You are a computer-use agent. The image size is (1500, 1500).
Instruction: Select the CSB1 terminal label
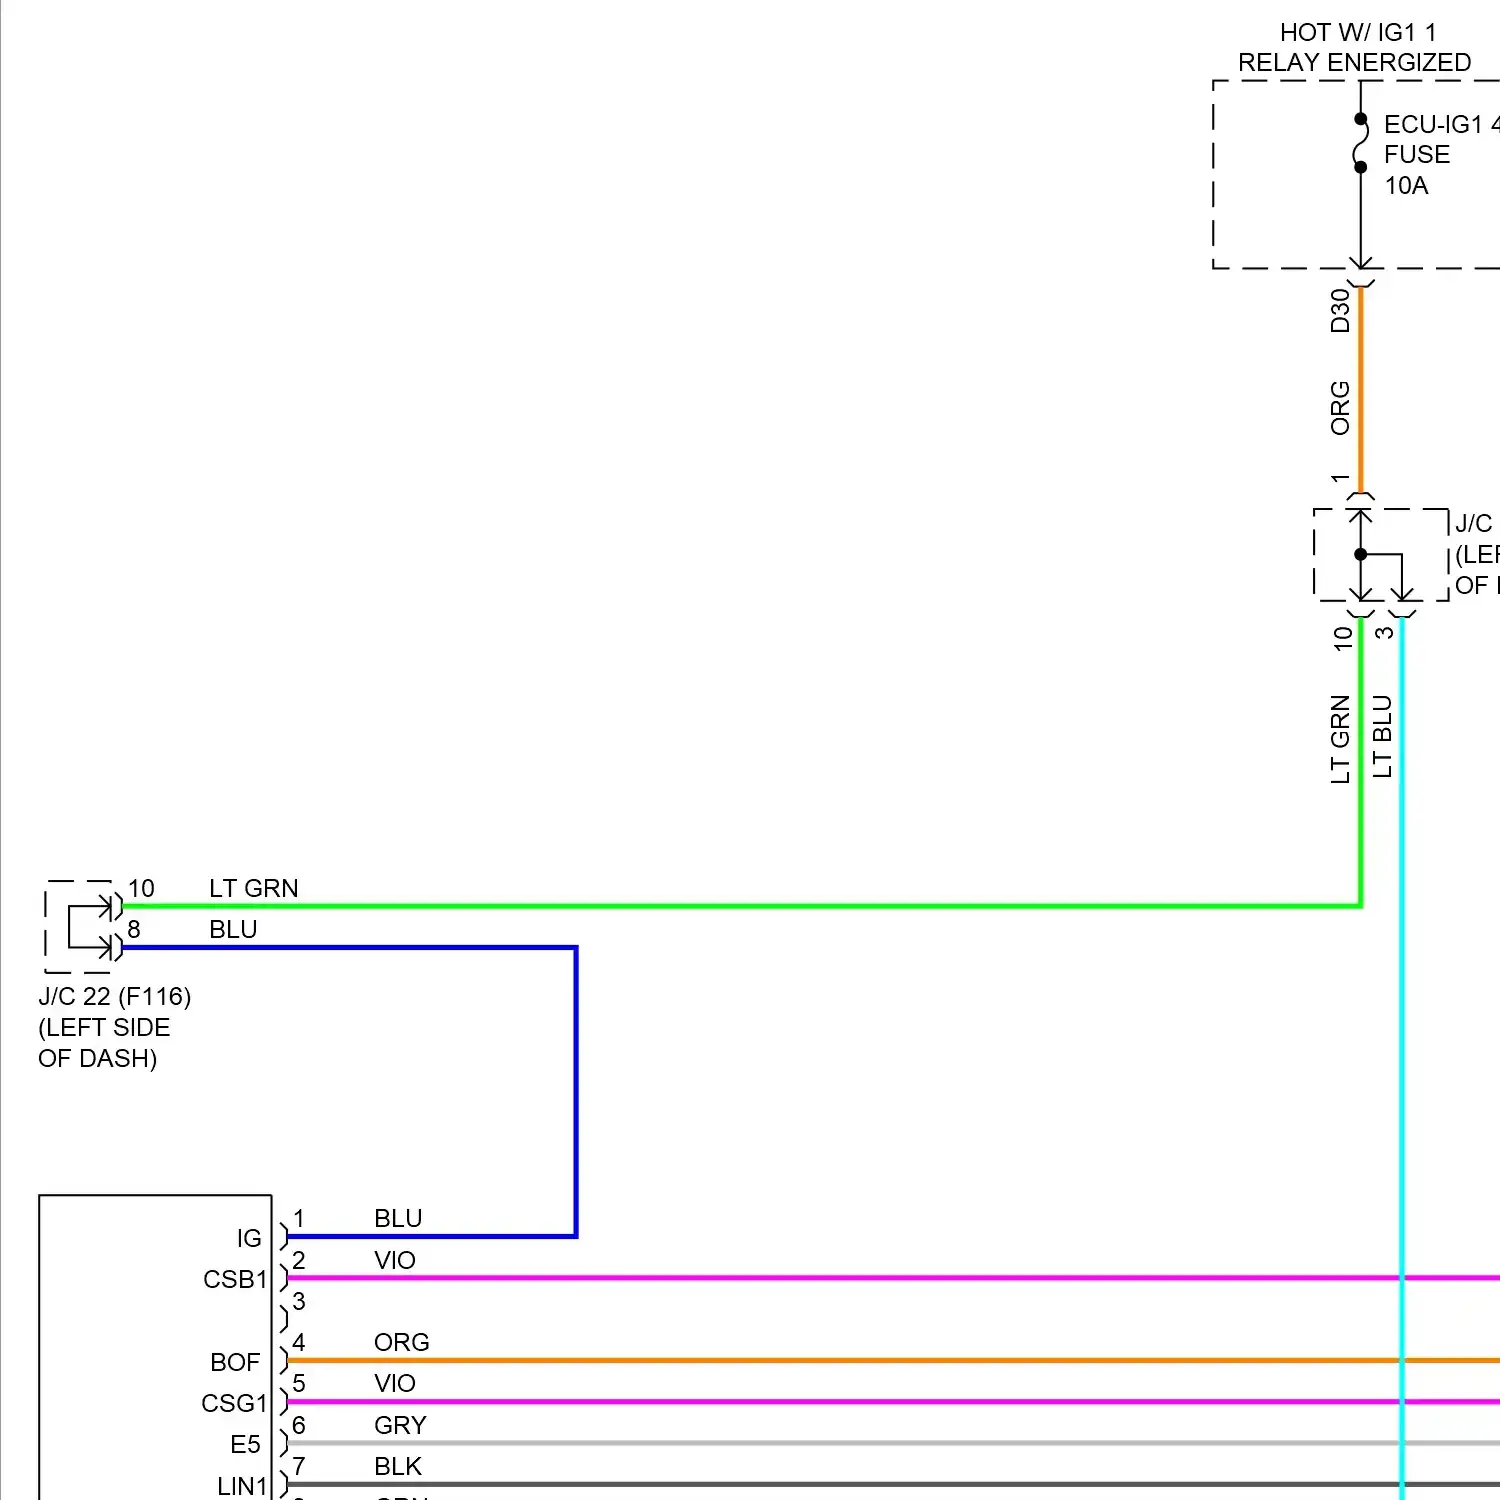235,1279
